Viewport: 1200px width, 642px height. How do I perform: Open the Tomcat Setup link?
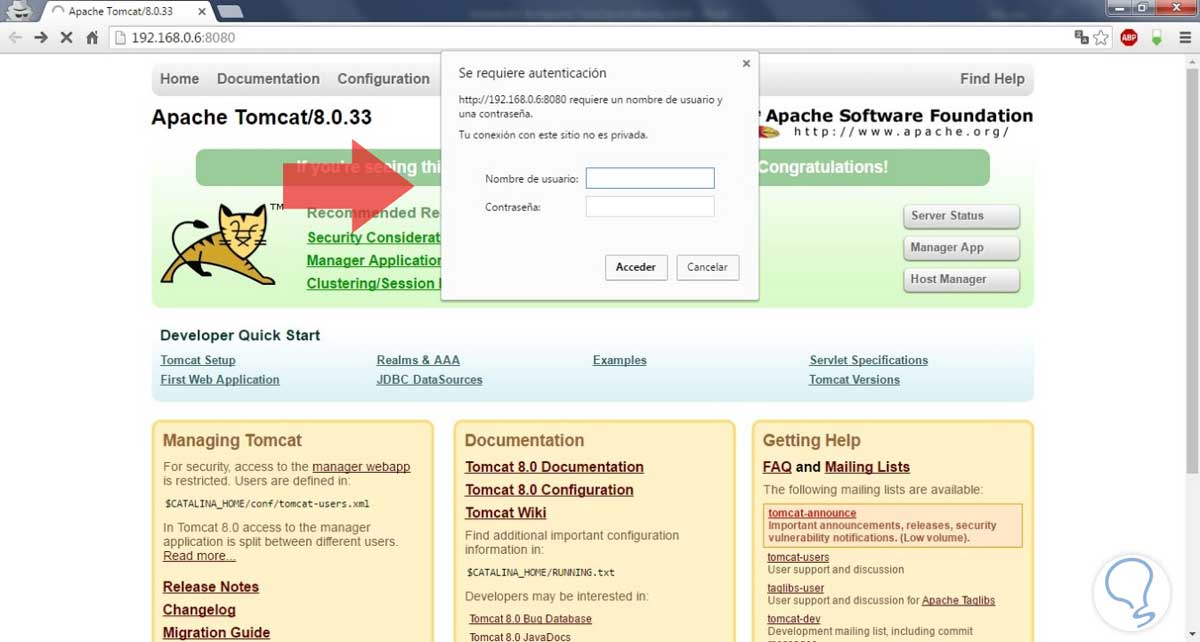198,360
